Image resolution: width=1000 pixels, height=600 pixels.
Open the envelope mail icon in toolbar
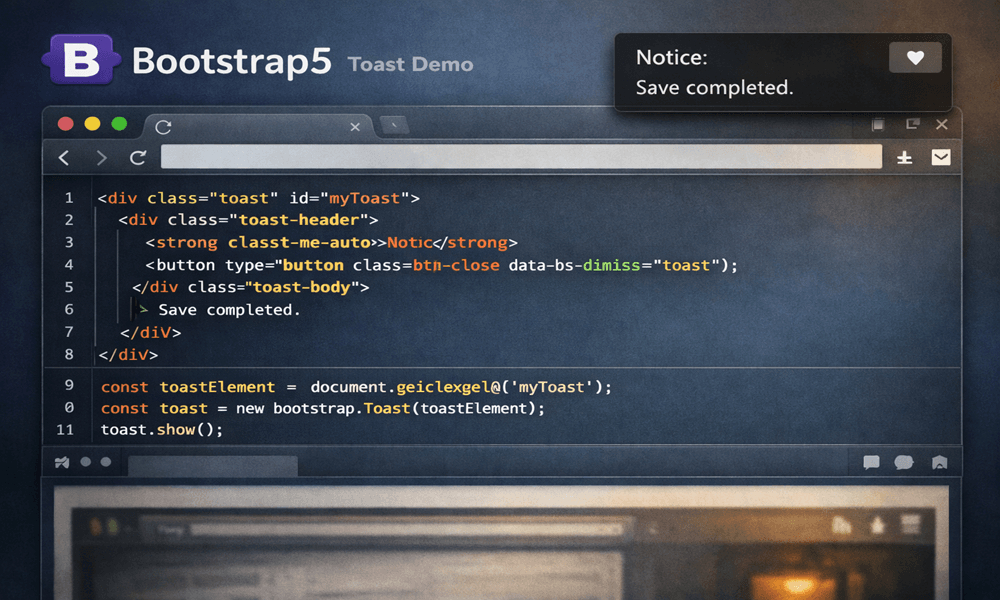pyautogui.click(x=941, y=157)
